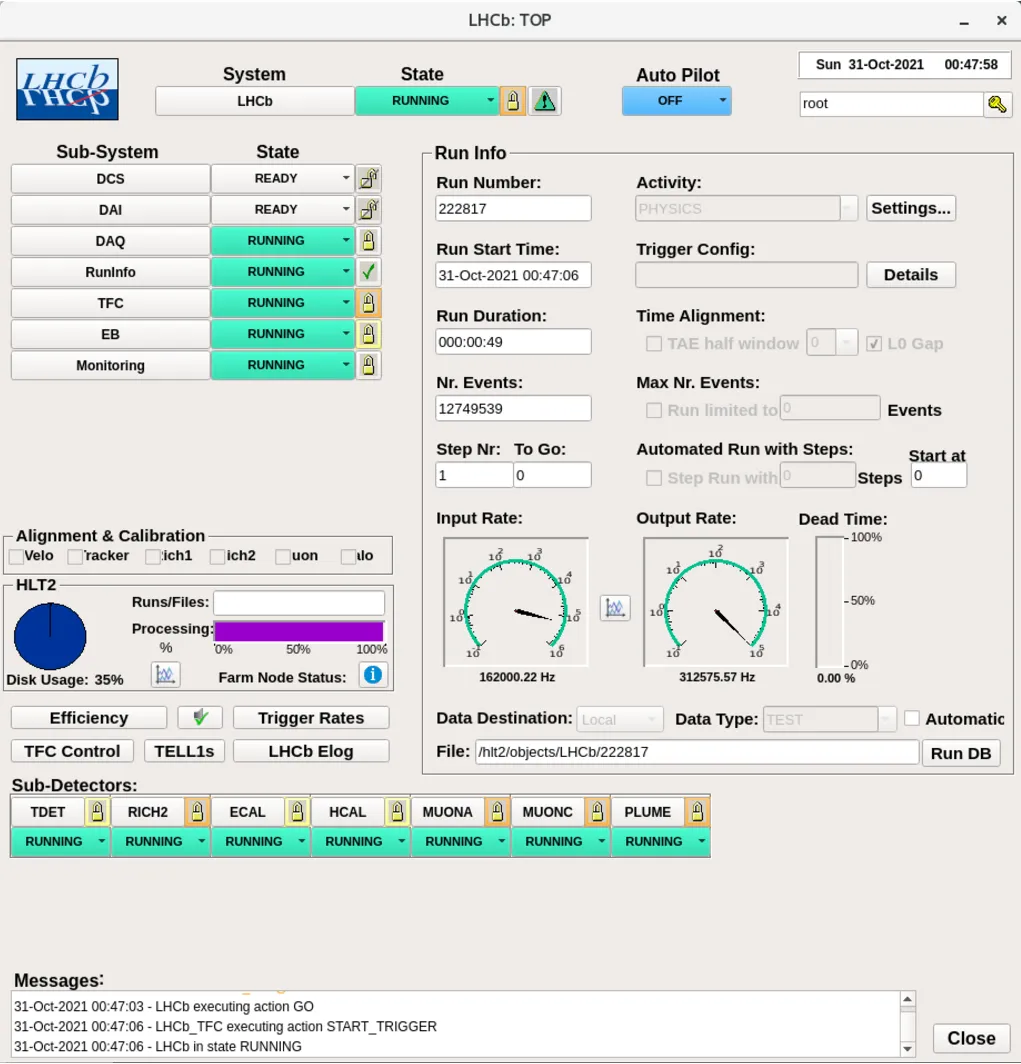The height and width of the screenshot is (1064, 1021).
Task: Click green checkmark icon in RunInfo row
Action: click(x=368, y=272)
